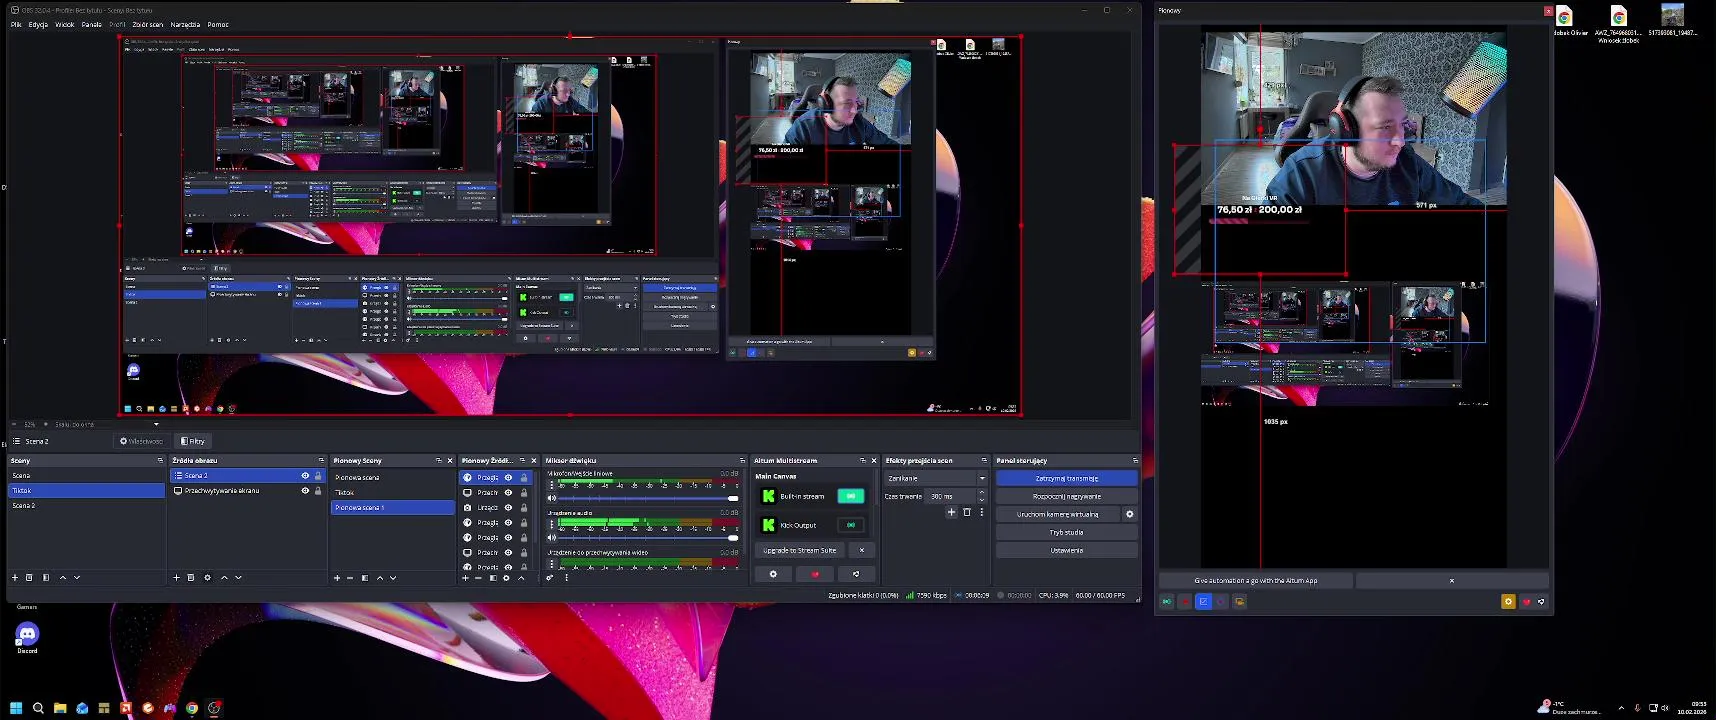Click blue edit icon in Pionowy window
This screenshot has height=720, width=1716.
point(1203,601)
